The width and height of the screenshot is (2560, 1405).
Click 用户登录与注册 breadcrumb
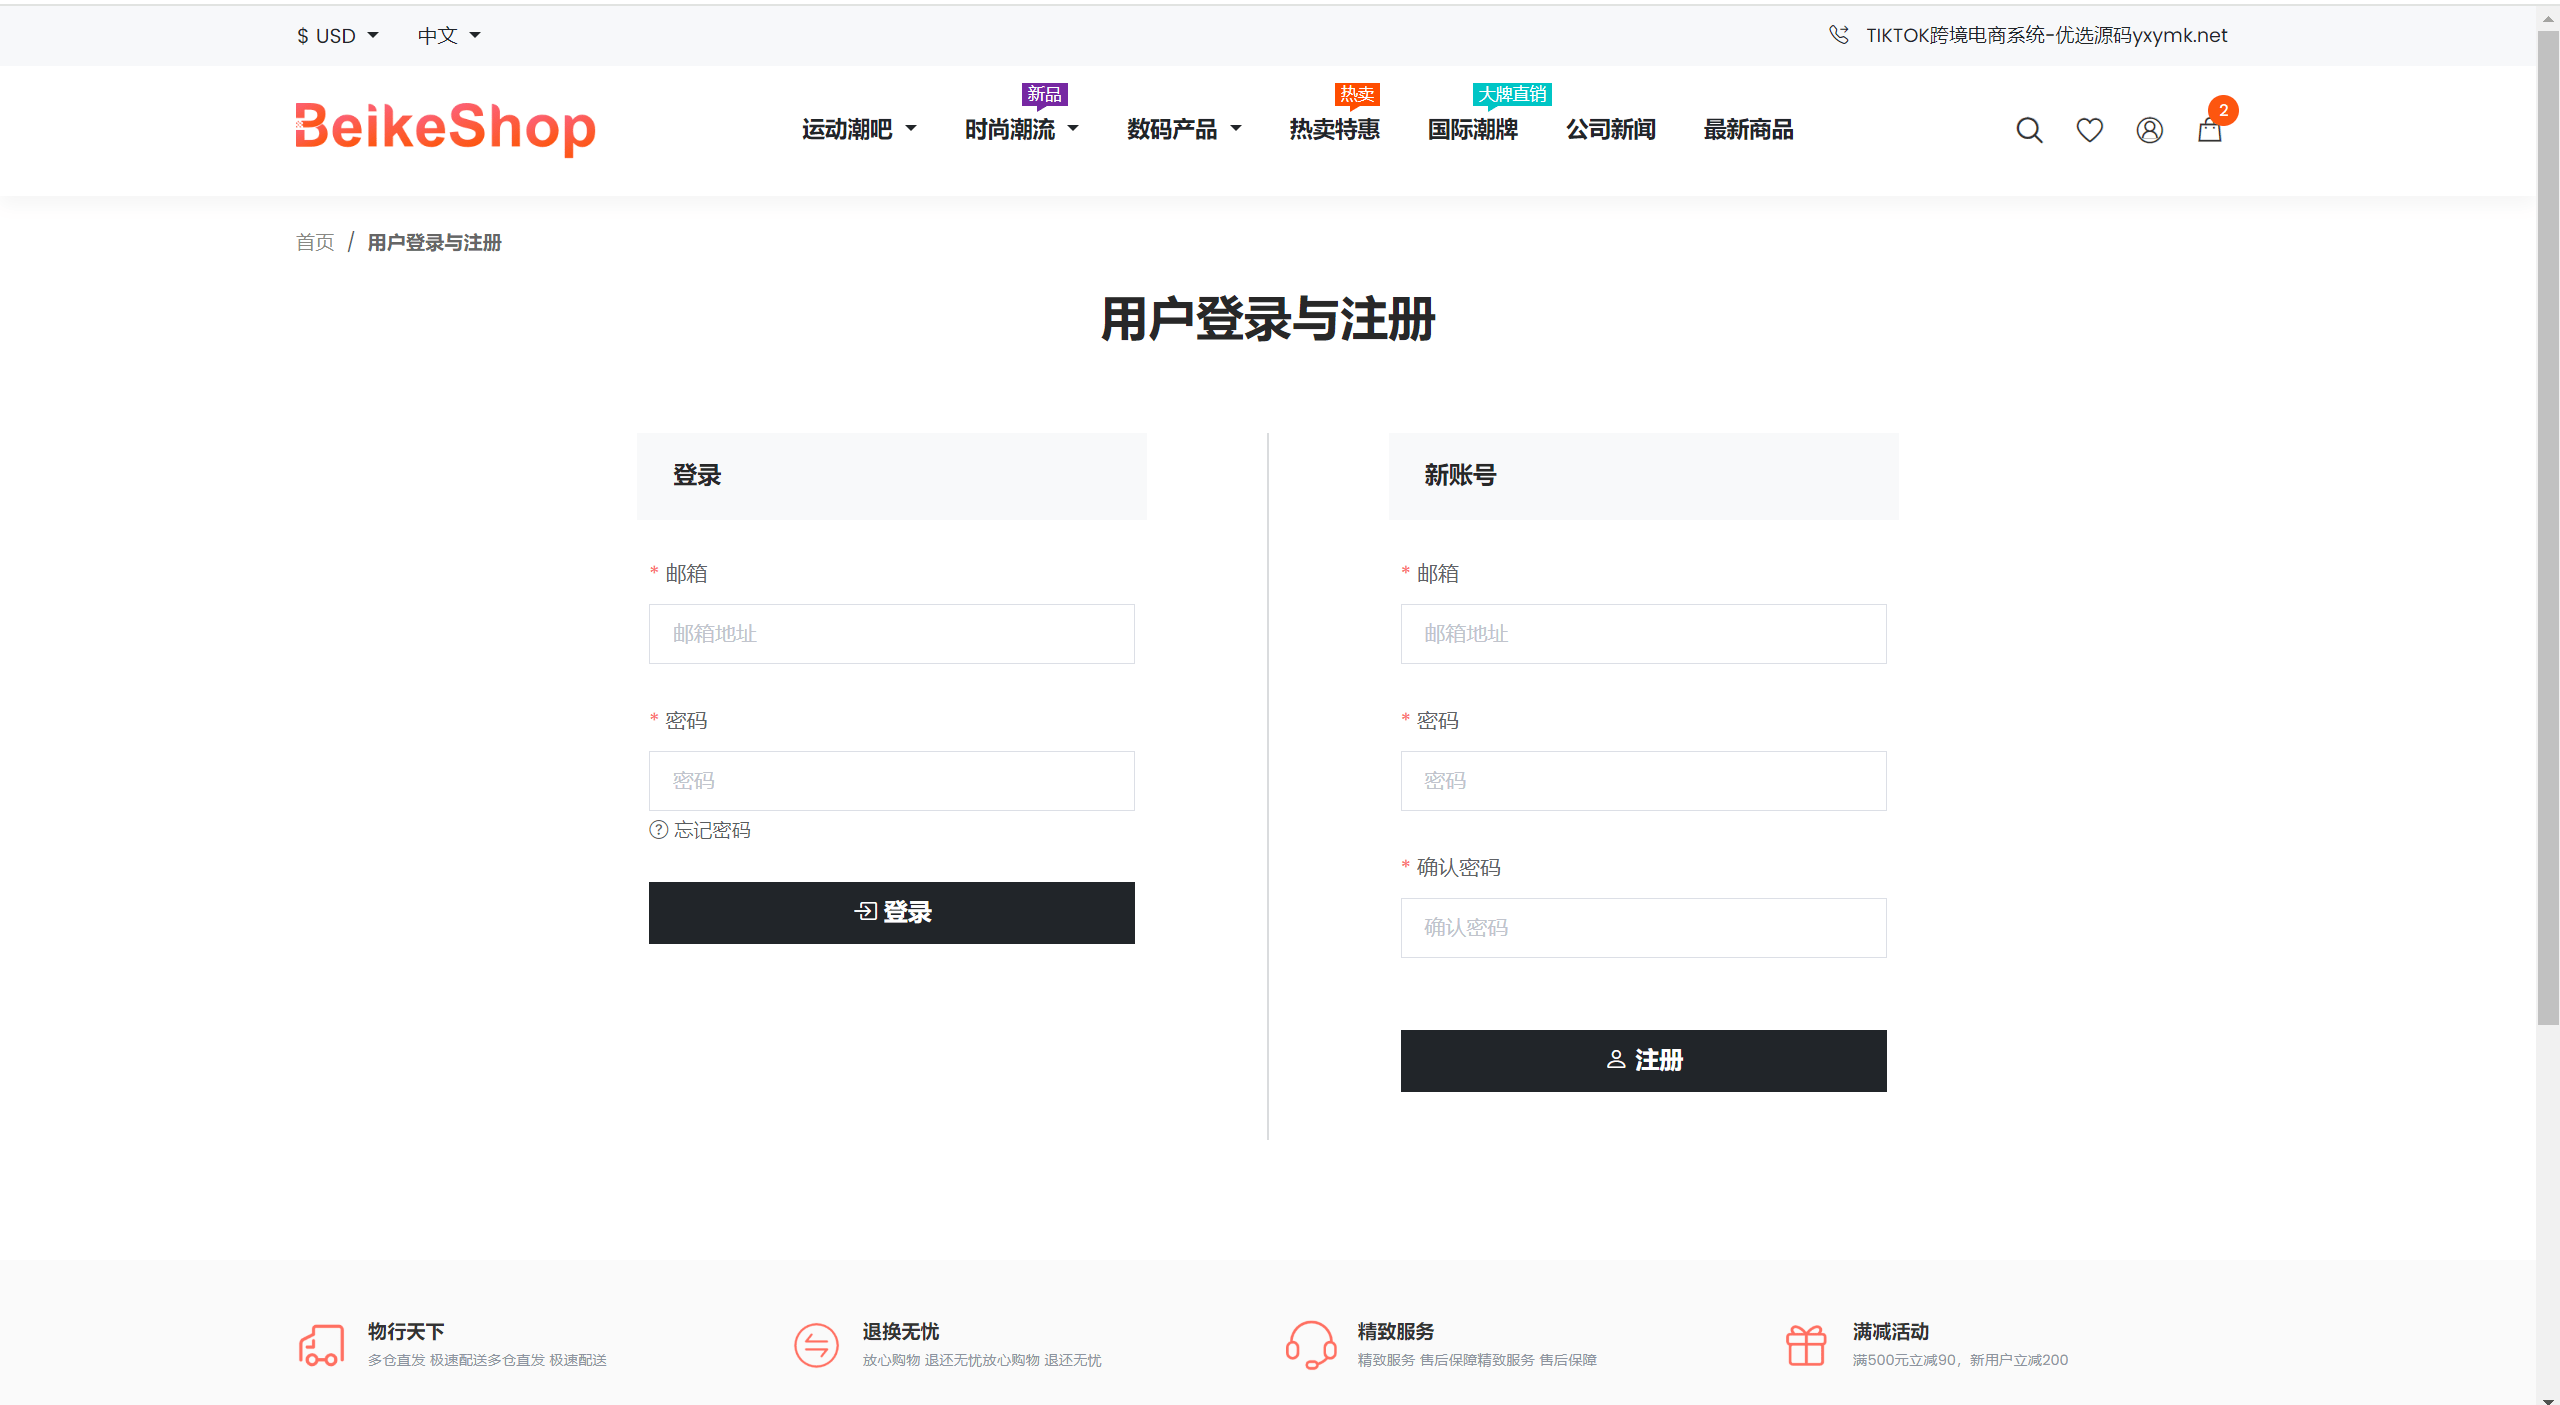[434, 243]
